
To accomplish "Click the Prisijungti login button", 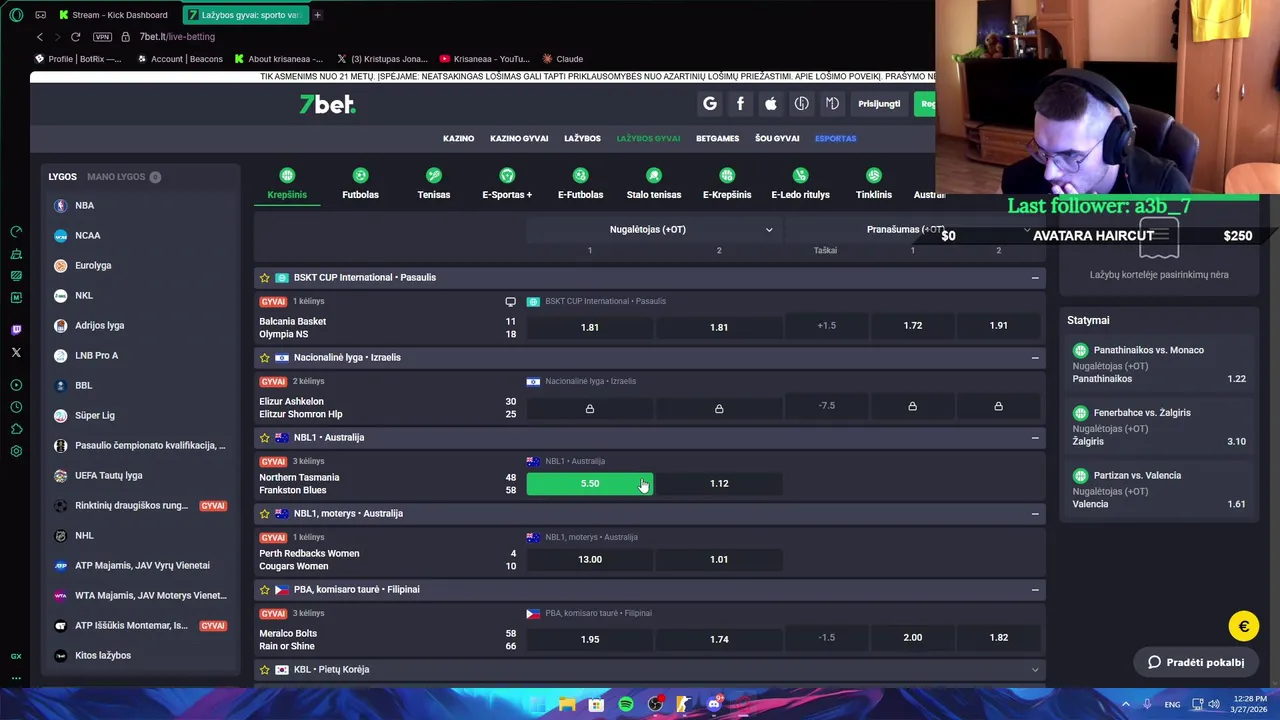I will tap(879, 104).
